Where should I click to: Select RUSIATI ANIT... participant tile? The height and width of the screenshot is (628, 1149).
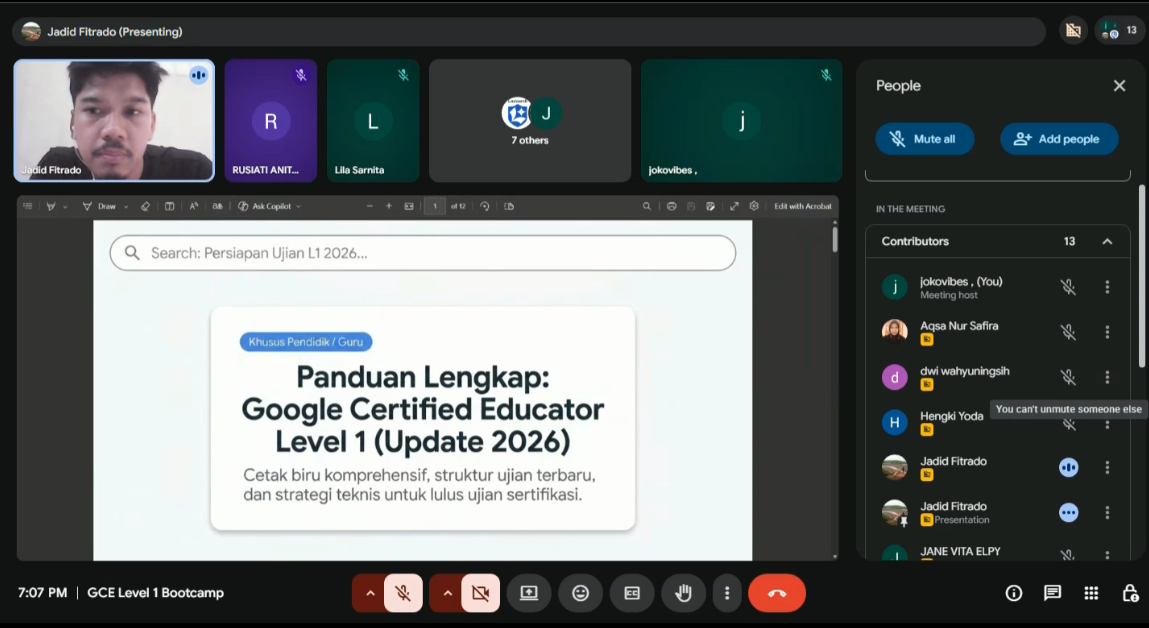pos(270,120)
